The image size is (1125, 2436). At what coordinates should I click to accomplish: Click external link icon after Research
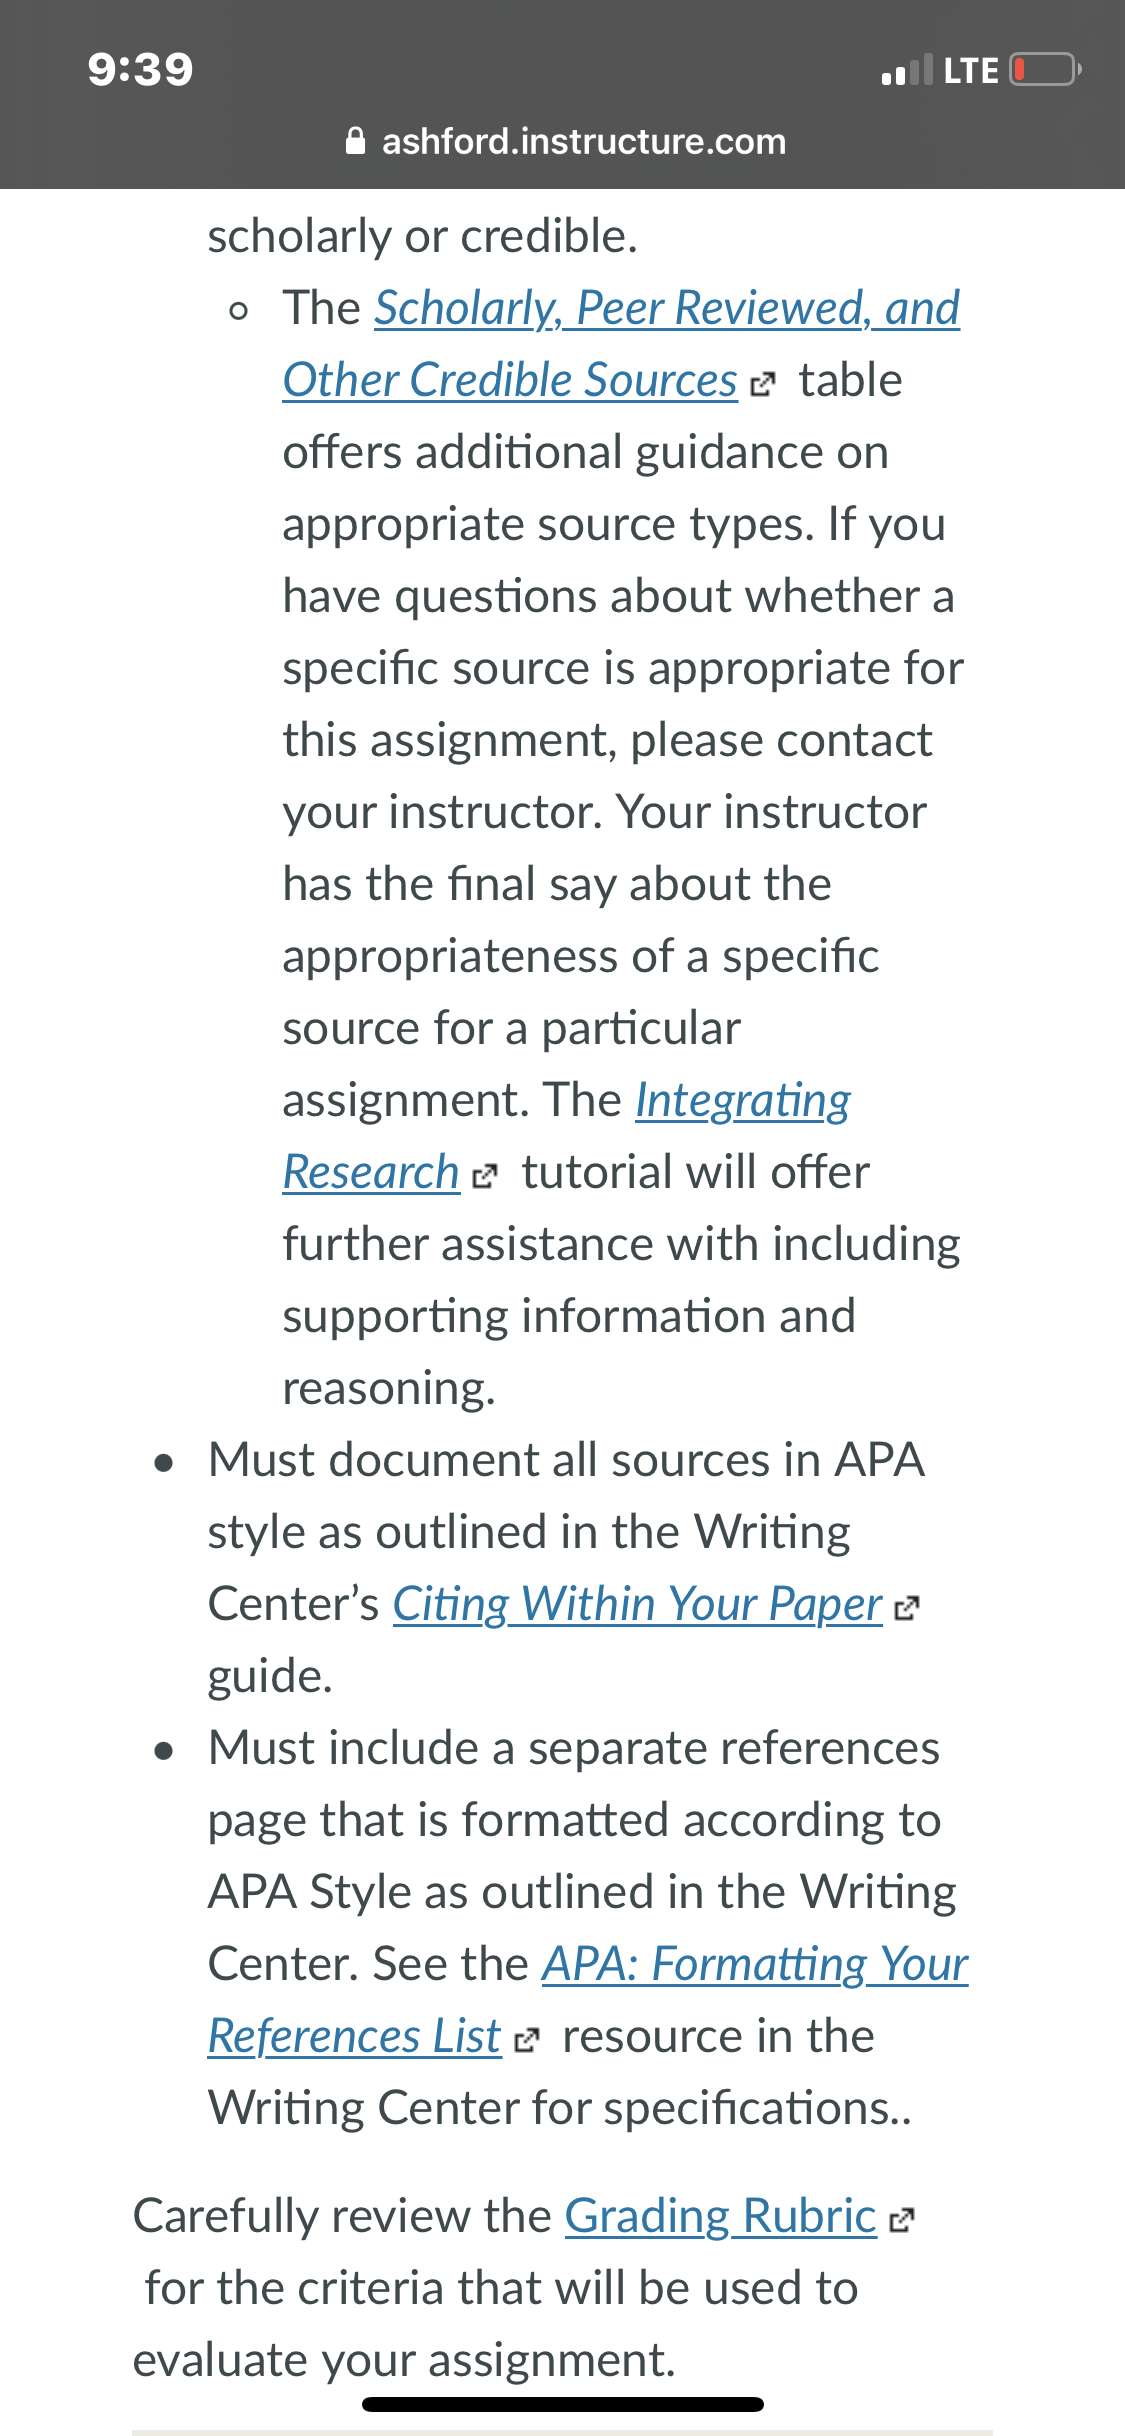point(484,1176)
